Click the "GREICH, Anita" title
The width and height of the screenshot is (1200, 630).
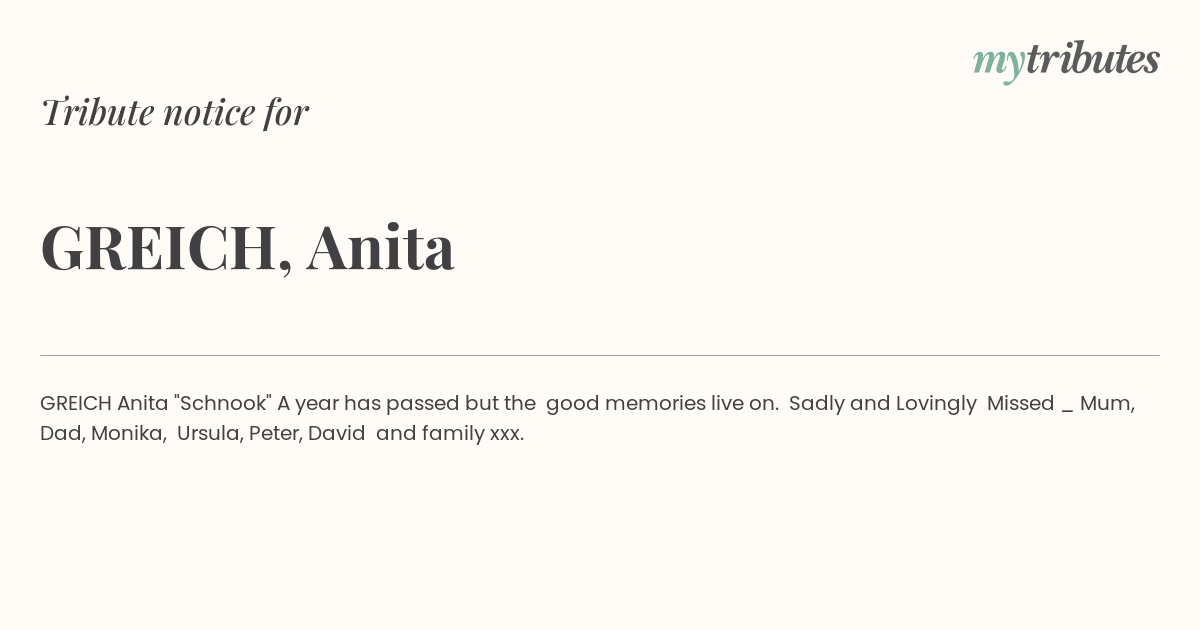[247, 247]
